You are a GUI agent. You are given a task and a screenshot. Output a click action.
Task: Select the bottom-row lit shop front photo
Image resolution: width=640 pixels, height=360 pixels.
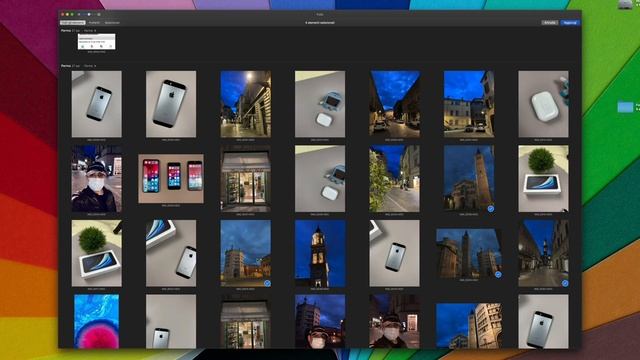[246, 321]
